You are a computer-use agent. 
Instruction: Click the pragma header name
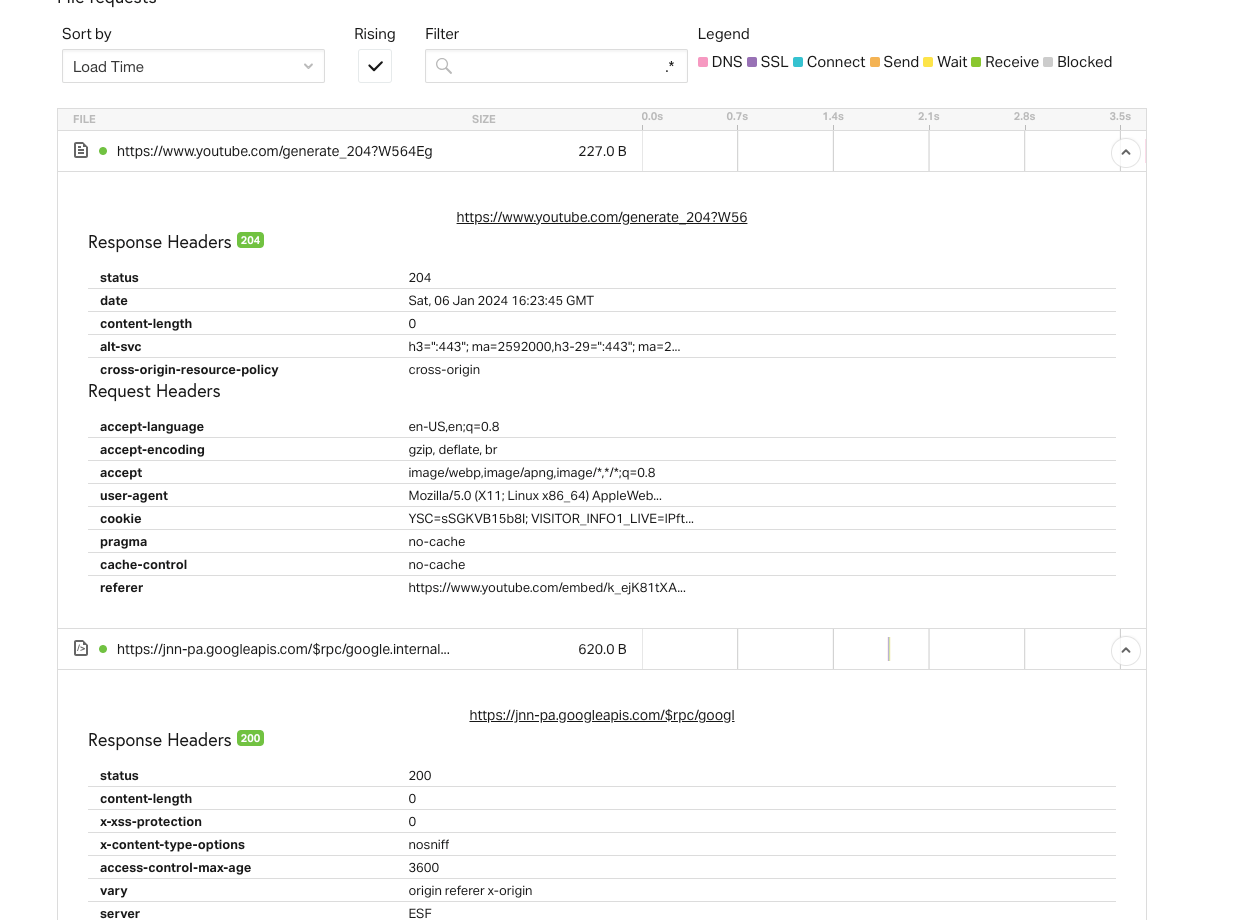click(123, 541)
